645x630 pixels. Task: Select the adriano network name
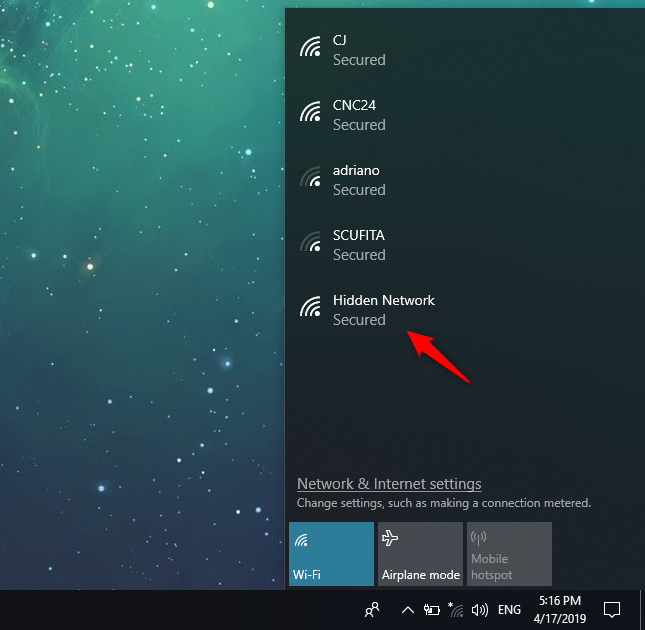[x=356, y=170]
